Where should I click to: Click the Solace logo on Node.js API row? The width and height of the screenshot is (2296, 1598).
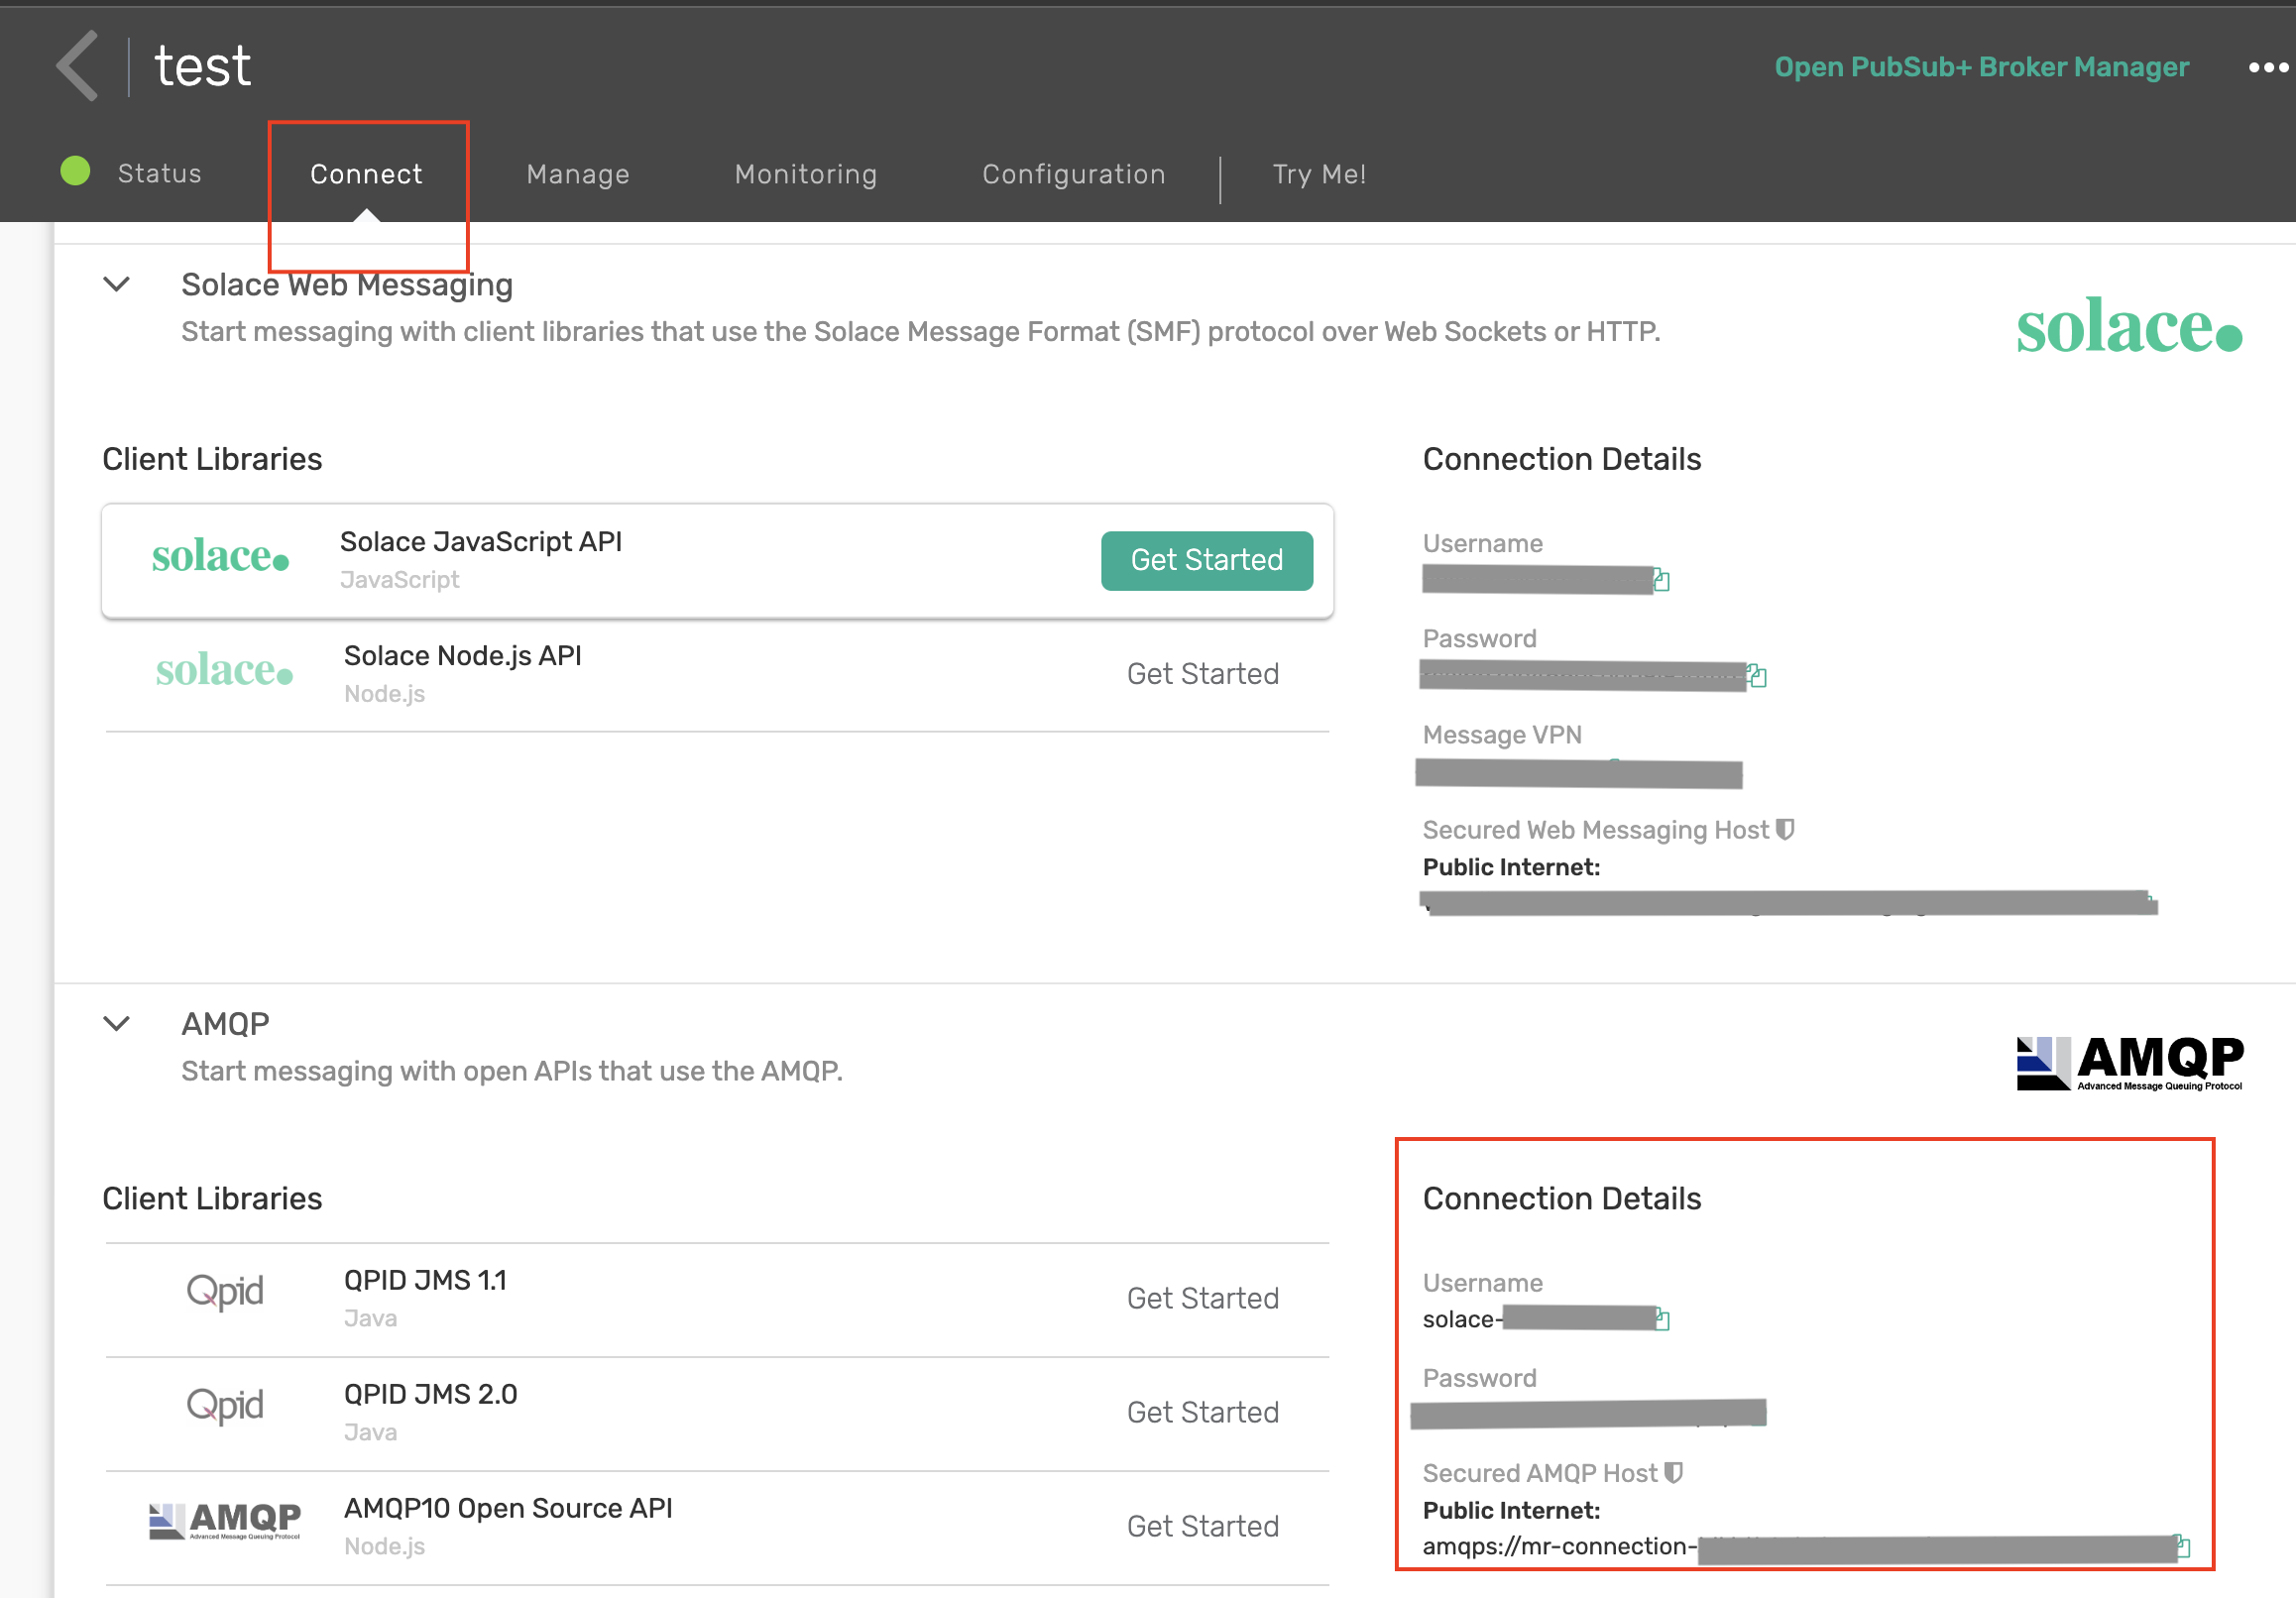[x=224, y=671]
